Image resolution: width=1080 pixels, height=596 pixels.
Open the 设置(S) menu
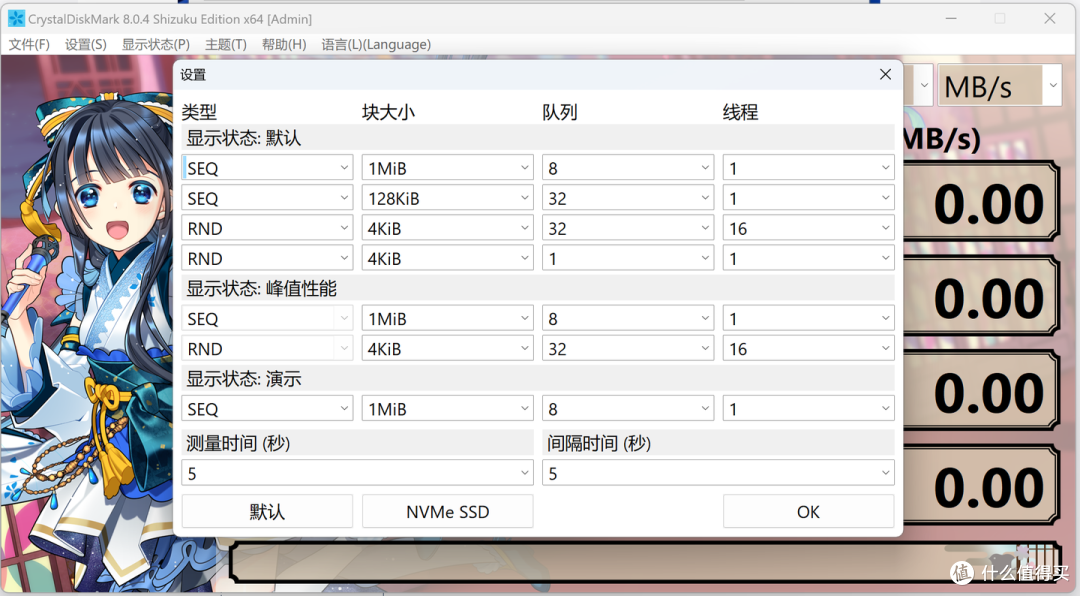click(85, 44)
